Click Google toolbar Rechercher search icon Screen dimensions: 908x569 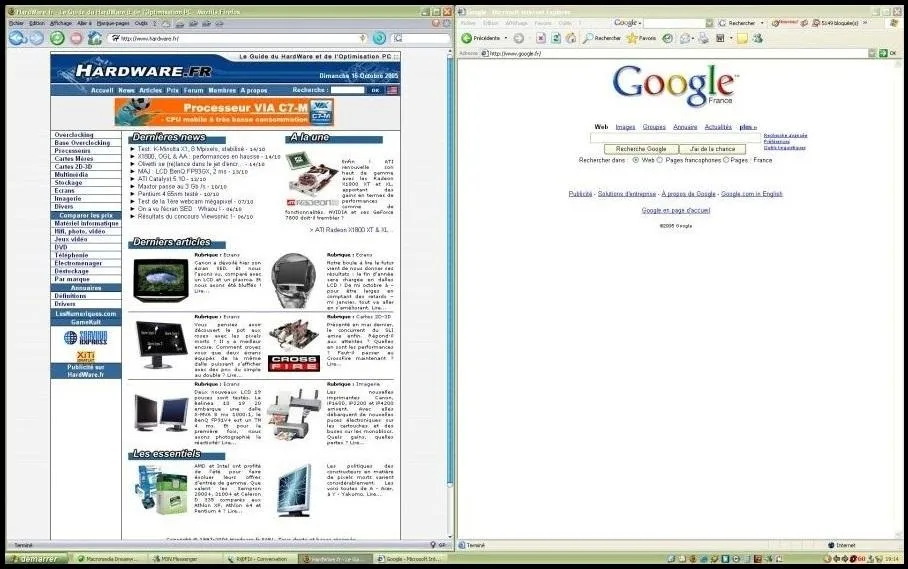click(x=737, y=23)
